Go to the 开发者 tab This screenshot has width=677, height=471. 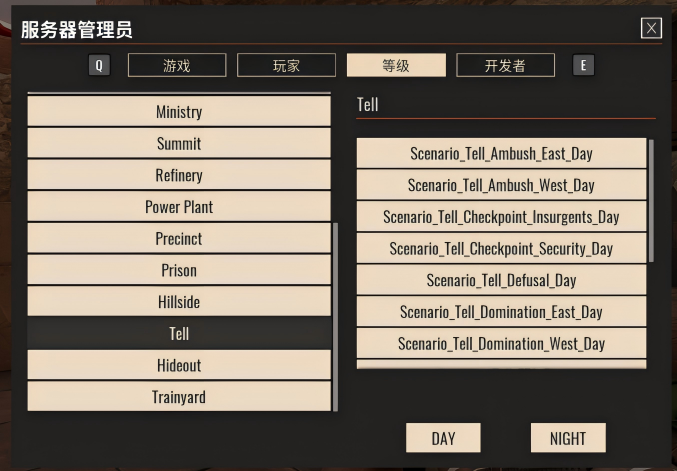[x=505, y=66]
